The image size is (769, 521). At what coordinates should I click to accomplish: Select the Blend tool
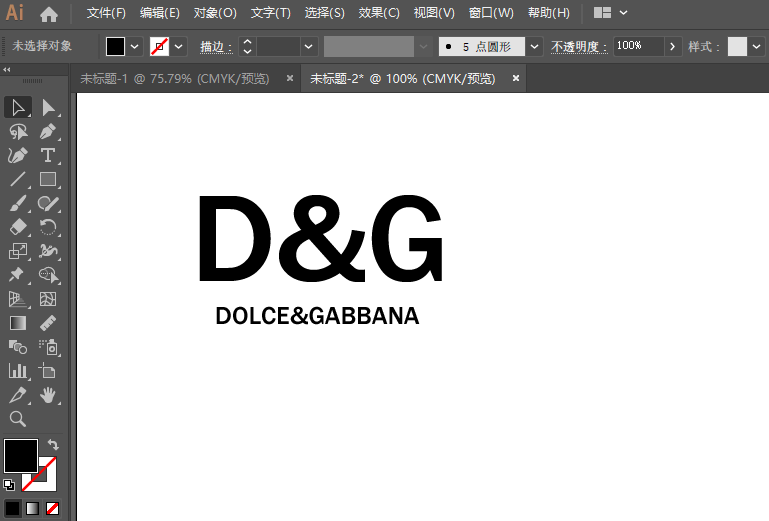point(18,347)
